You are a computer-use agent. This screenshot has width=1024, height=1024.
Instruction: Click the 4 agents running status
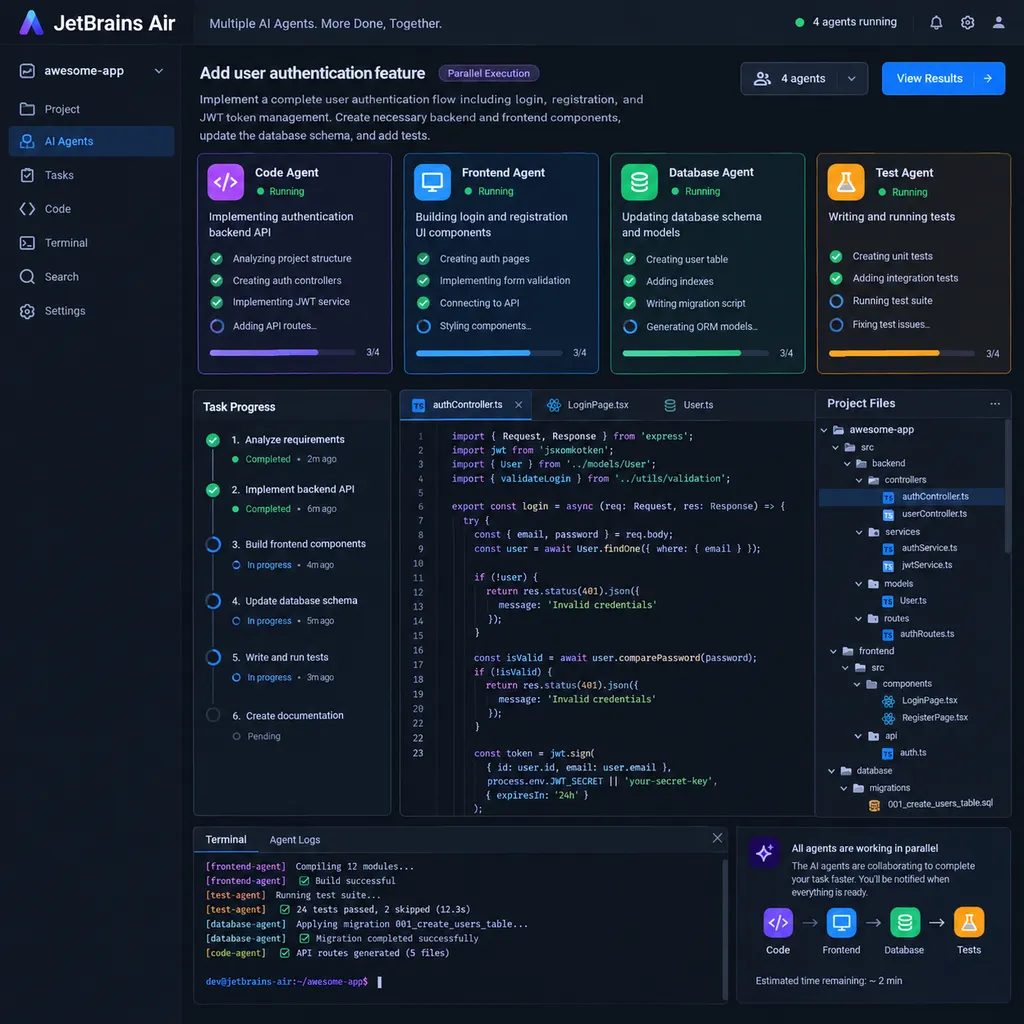click(846, 22)
